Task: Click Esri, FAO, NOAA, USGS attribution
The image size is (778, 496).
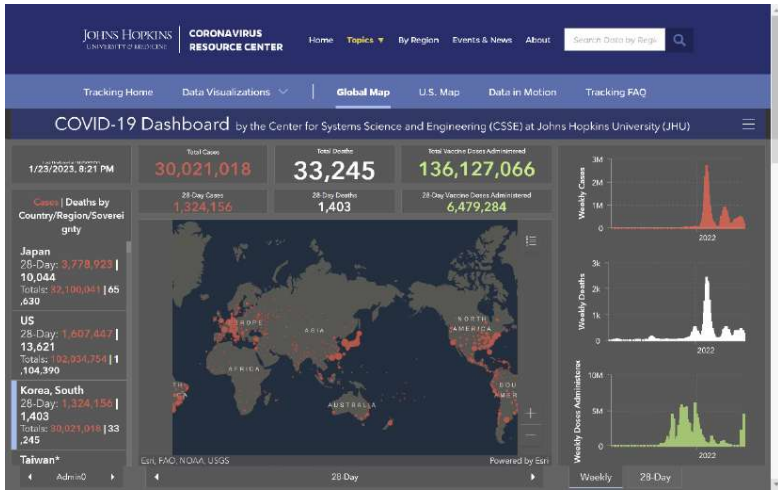Action: (x=185, y=461)
